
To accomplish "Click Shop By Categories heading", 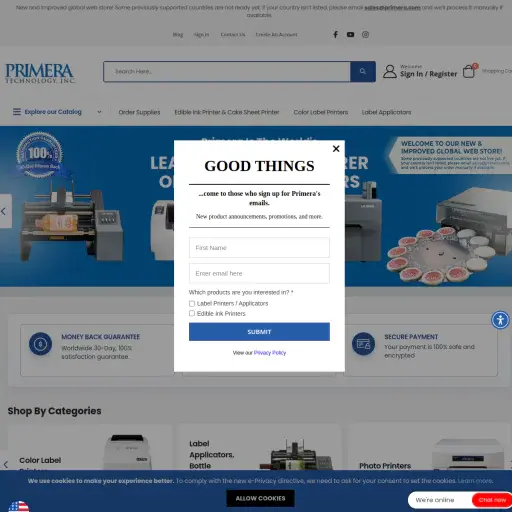I will [x=54, y=411].
